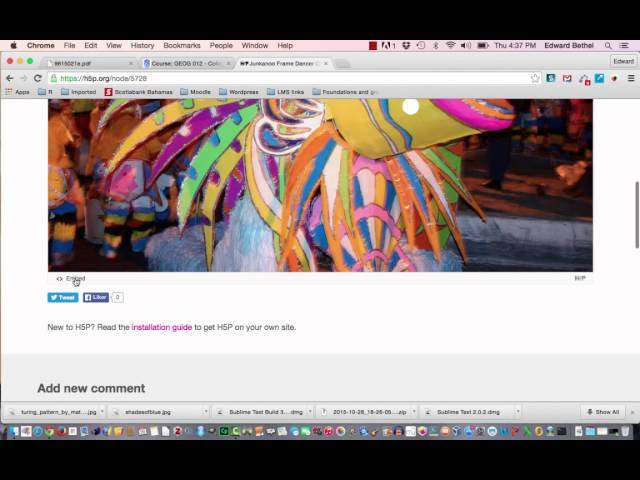Open the Foundations bookmarks folder

(x=345, y=92)
